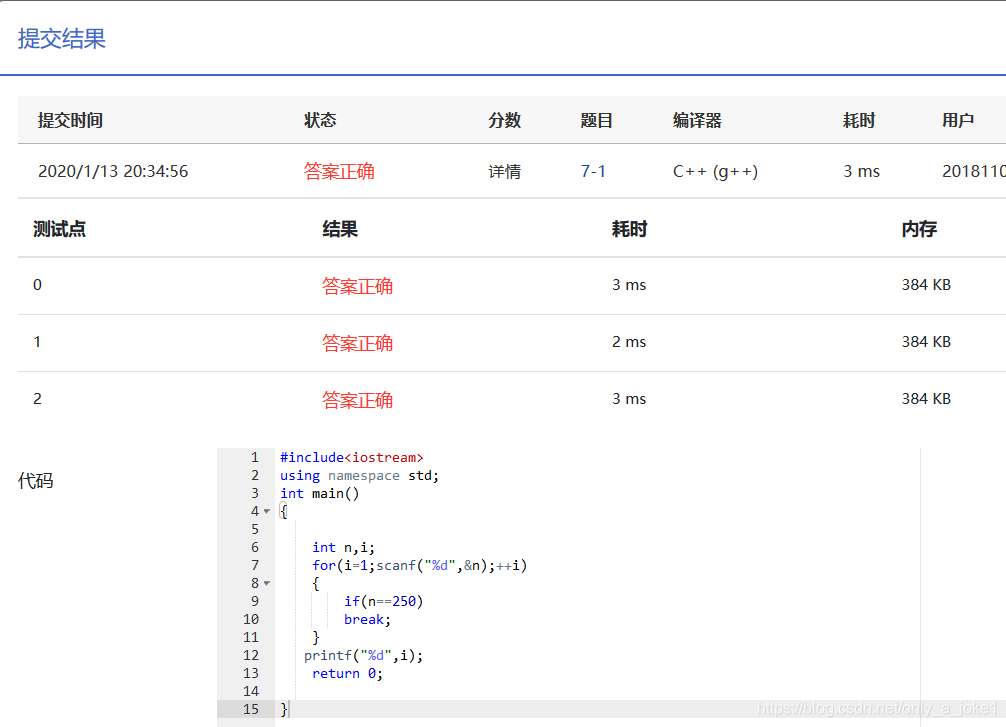Click the 3 ms time for test point 0

click(629, 285)
